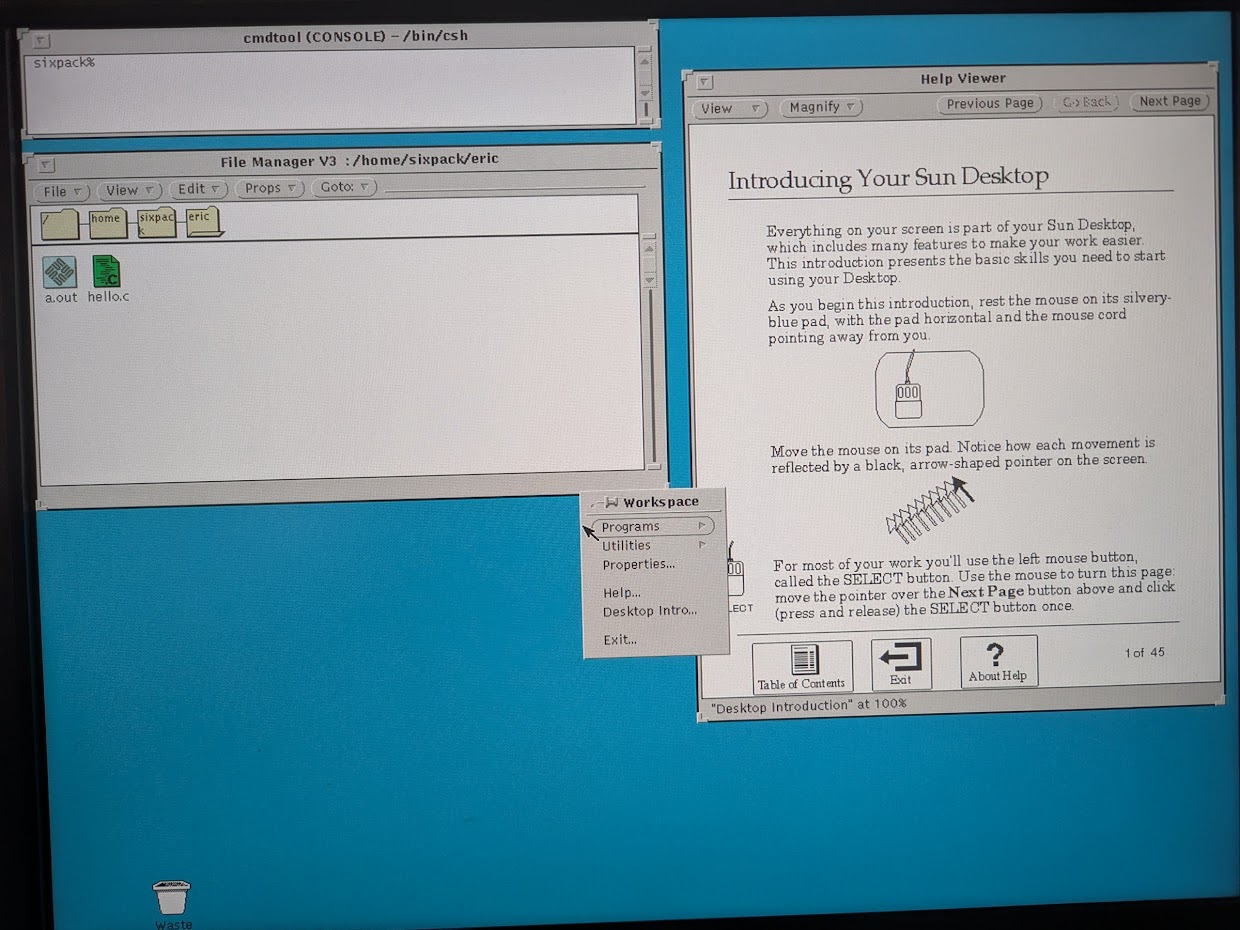Open File Manager window menu button
Image resolution: width=1240 pixels, height=930 pixels.
[46, 165]
